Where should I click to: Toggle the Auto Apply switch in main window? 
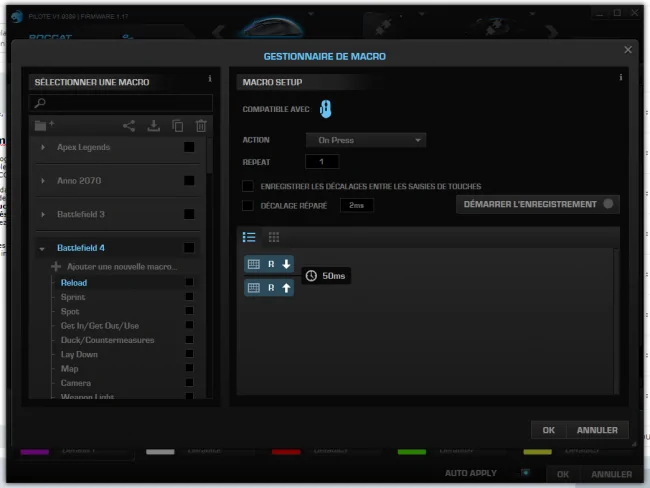525,473
